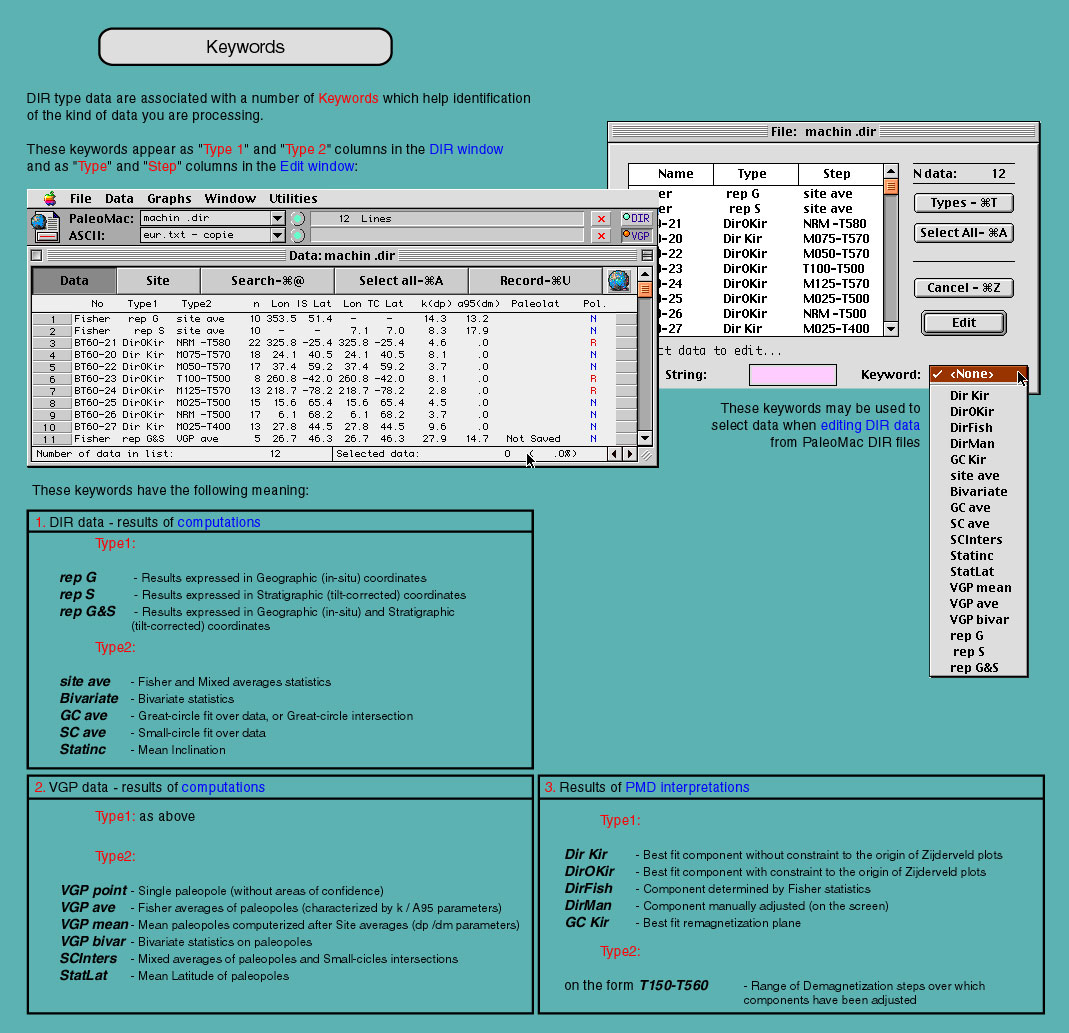Screen dimensions: 1069x1033
Task: Click the Data window's scroll up arrow
Action: click(645, 273)
